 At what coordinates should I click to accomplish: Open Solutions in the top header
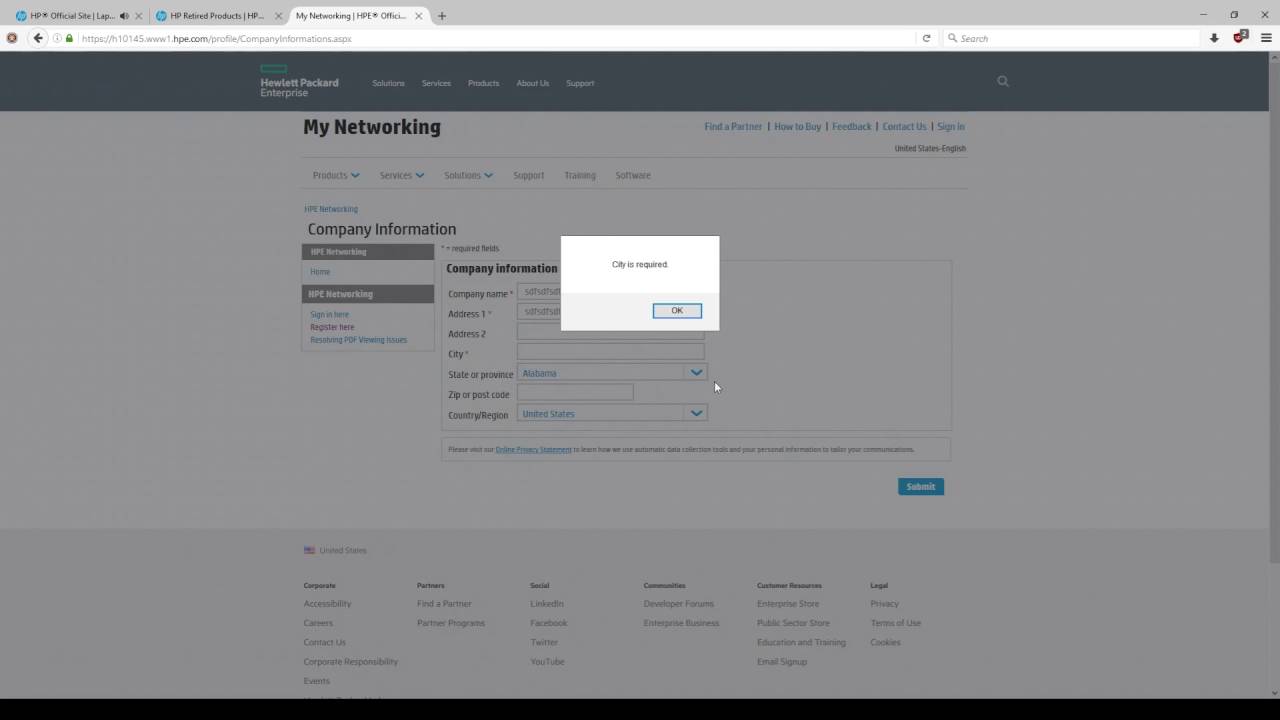click(388, 83)
